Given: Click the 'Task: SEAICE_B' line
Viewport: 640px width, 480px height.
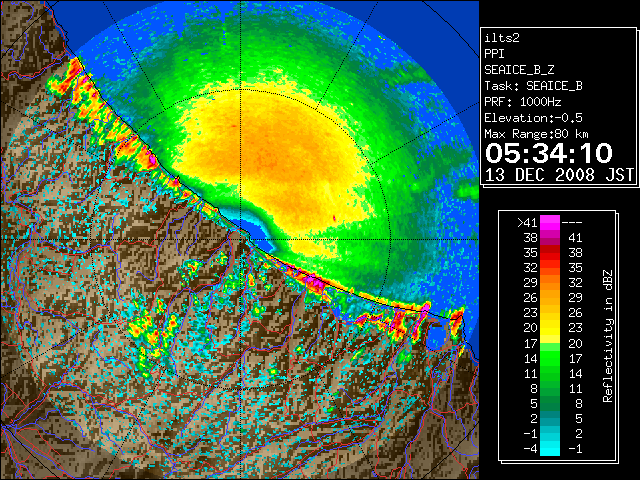Looking at the screenshot, I should coord(533,86).
